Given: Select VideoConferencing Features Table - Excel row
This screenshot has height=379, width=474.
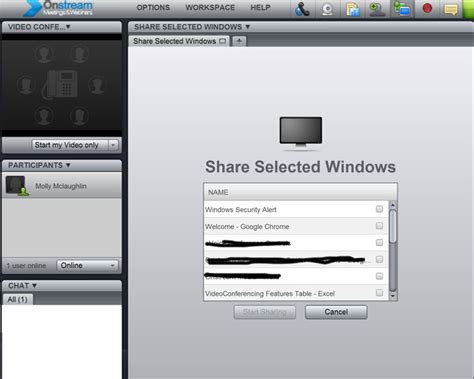Looking at the screenshot, I should tap(296, 293).
